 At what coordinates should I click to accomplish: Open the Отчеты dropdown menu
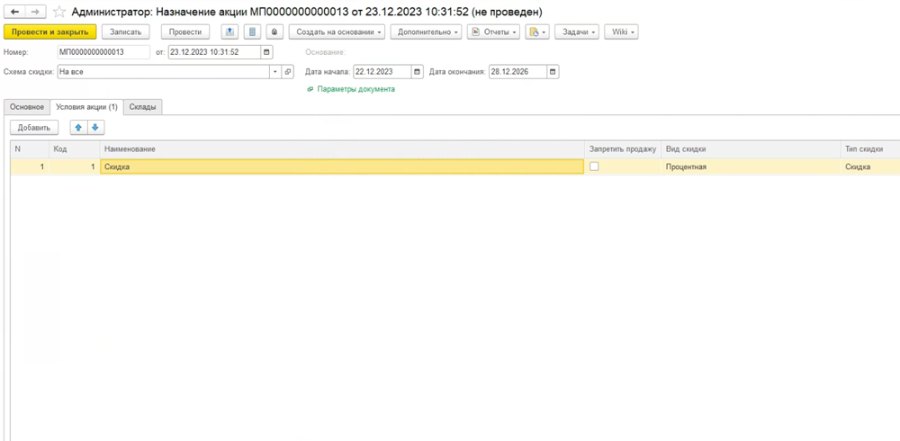point(494,32)
